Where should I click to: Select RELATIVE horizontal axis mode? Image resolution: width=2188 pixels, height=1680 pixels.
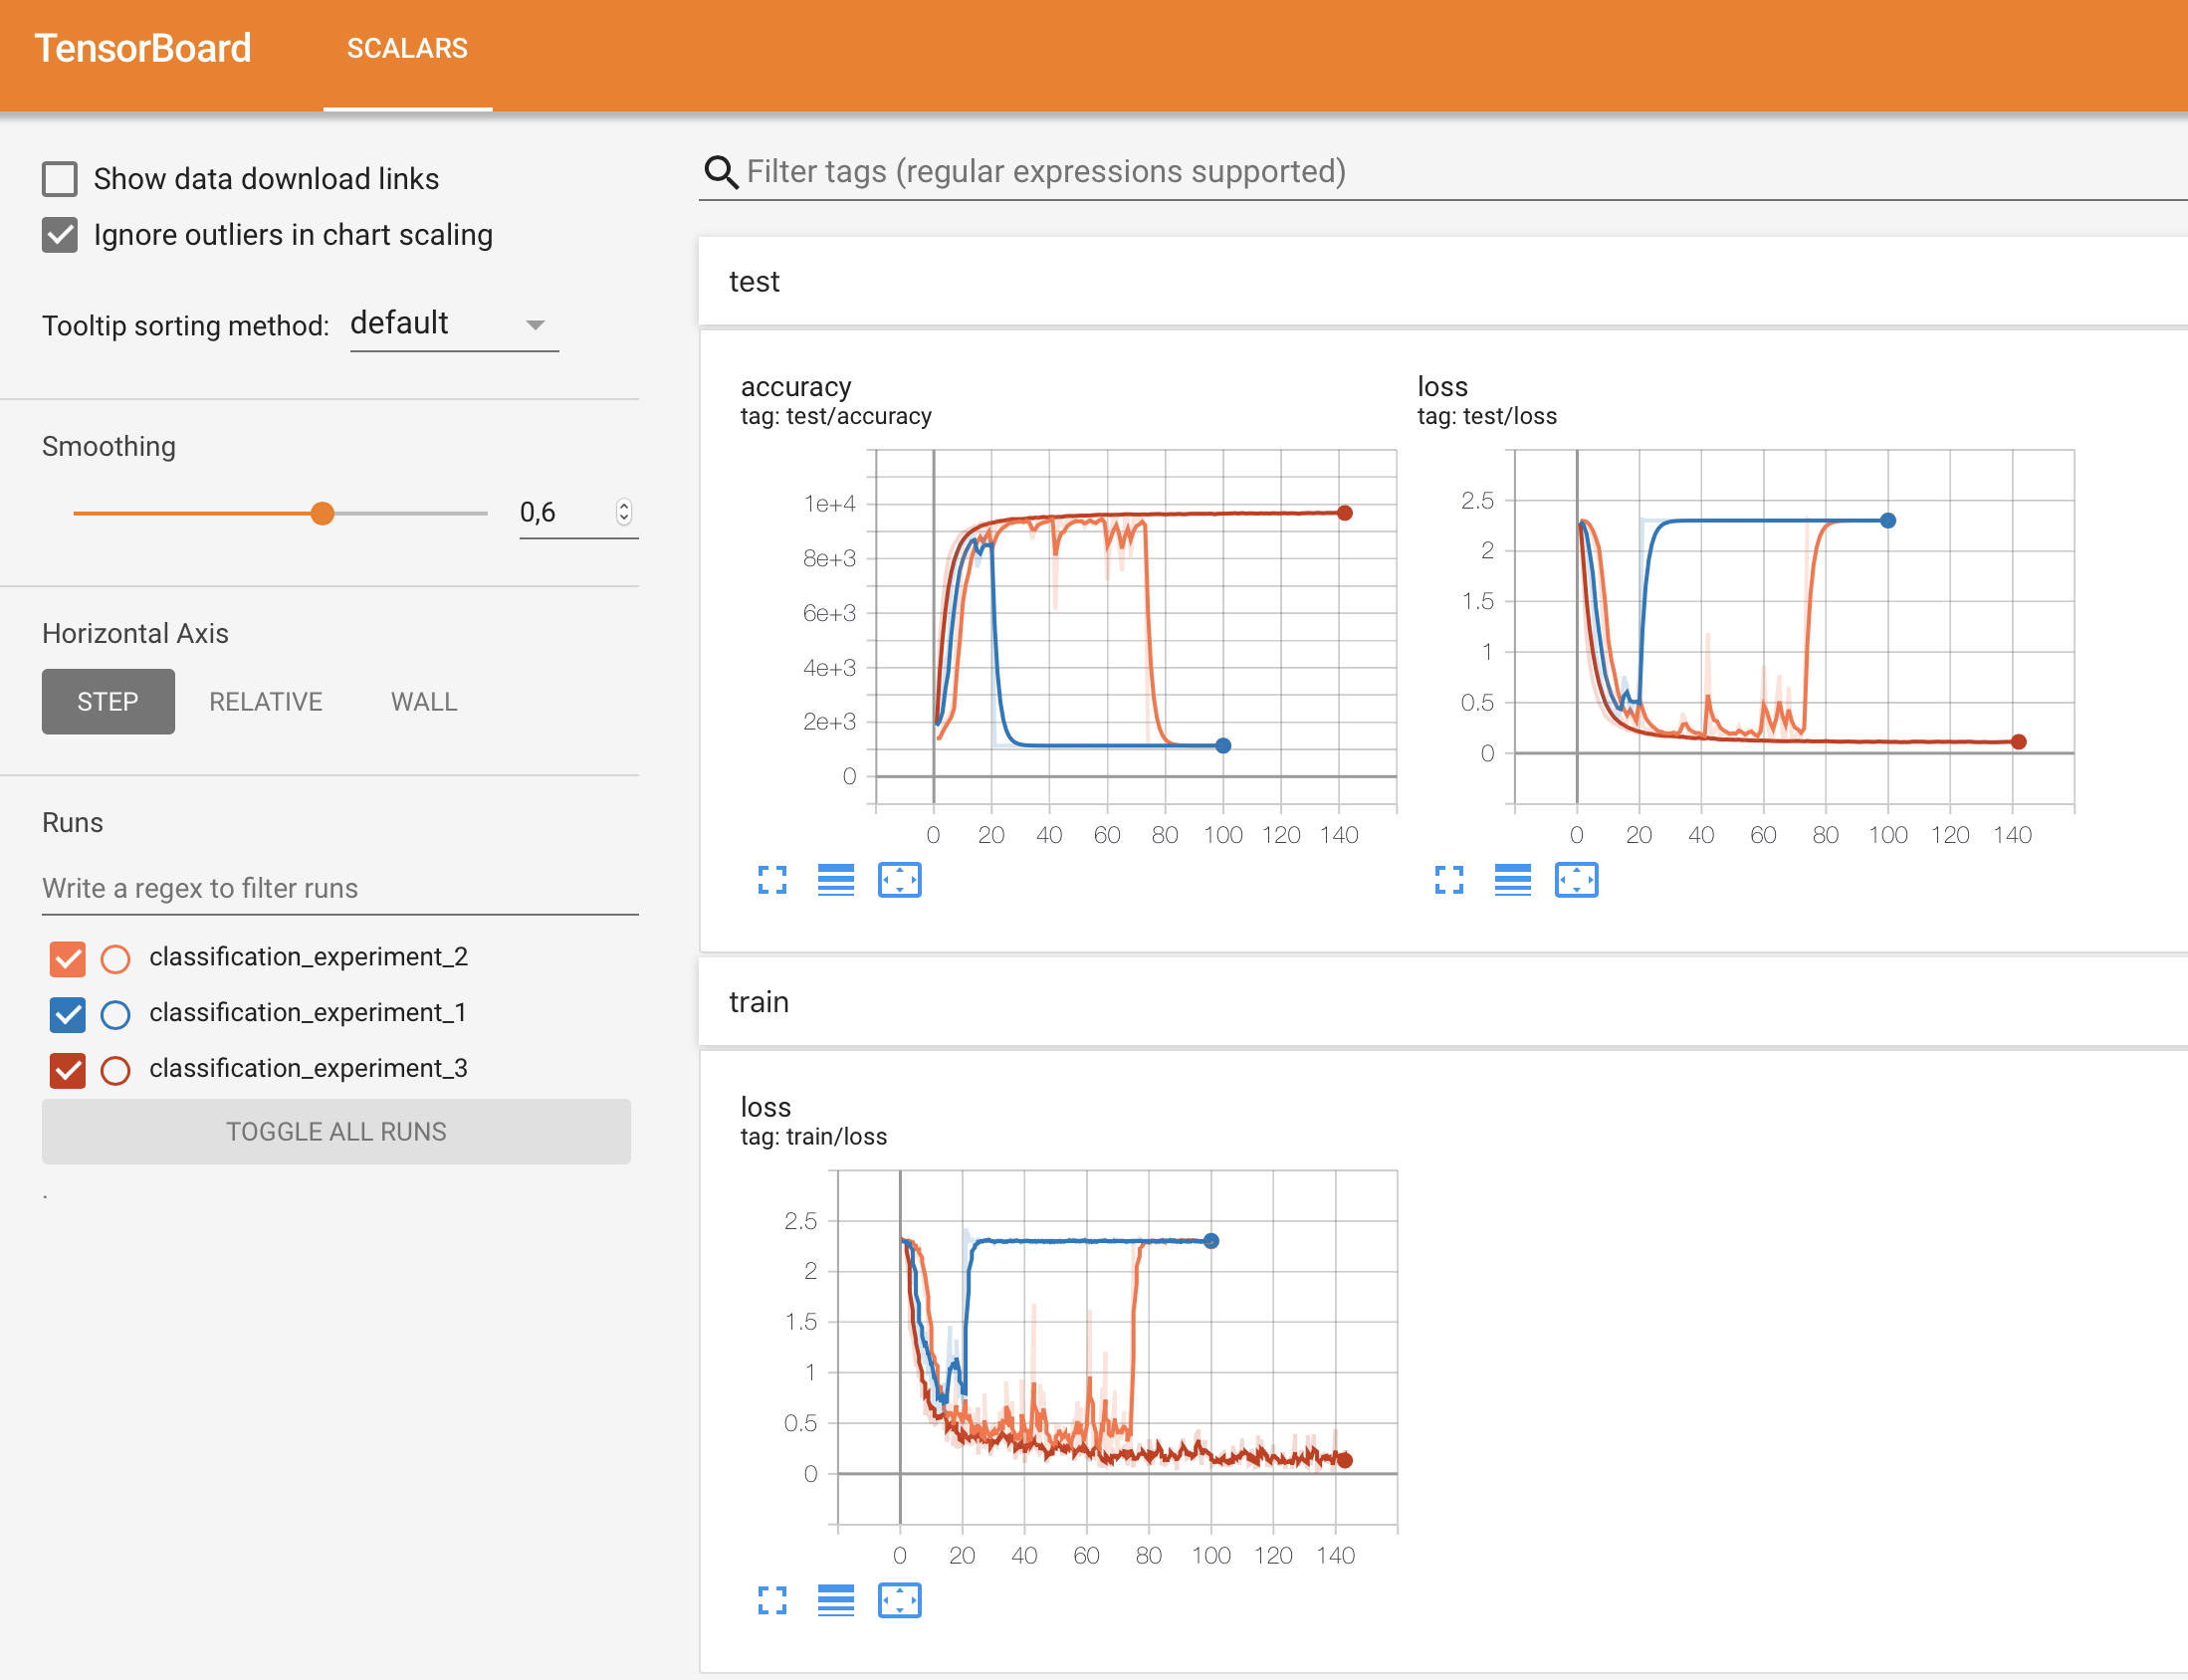[x=265, y=702]
